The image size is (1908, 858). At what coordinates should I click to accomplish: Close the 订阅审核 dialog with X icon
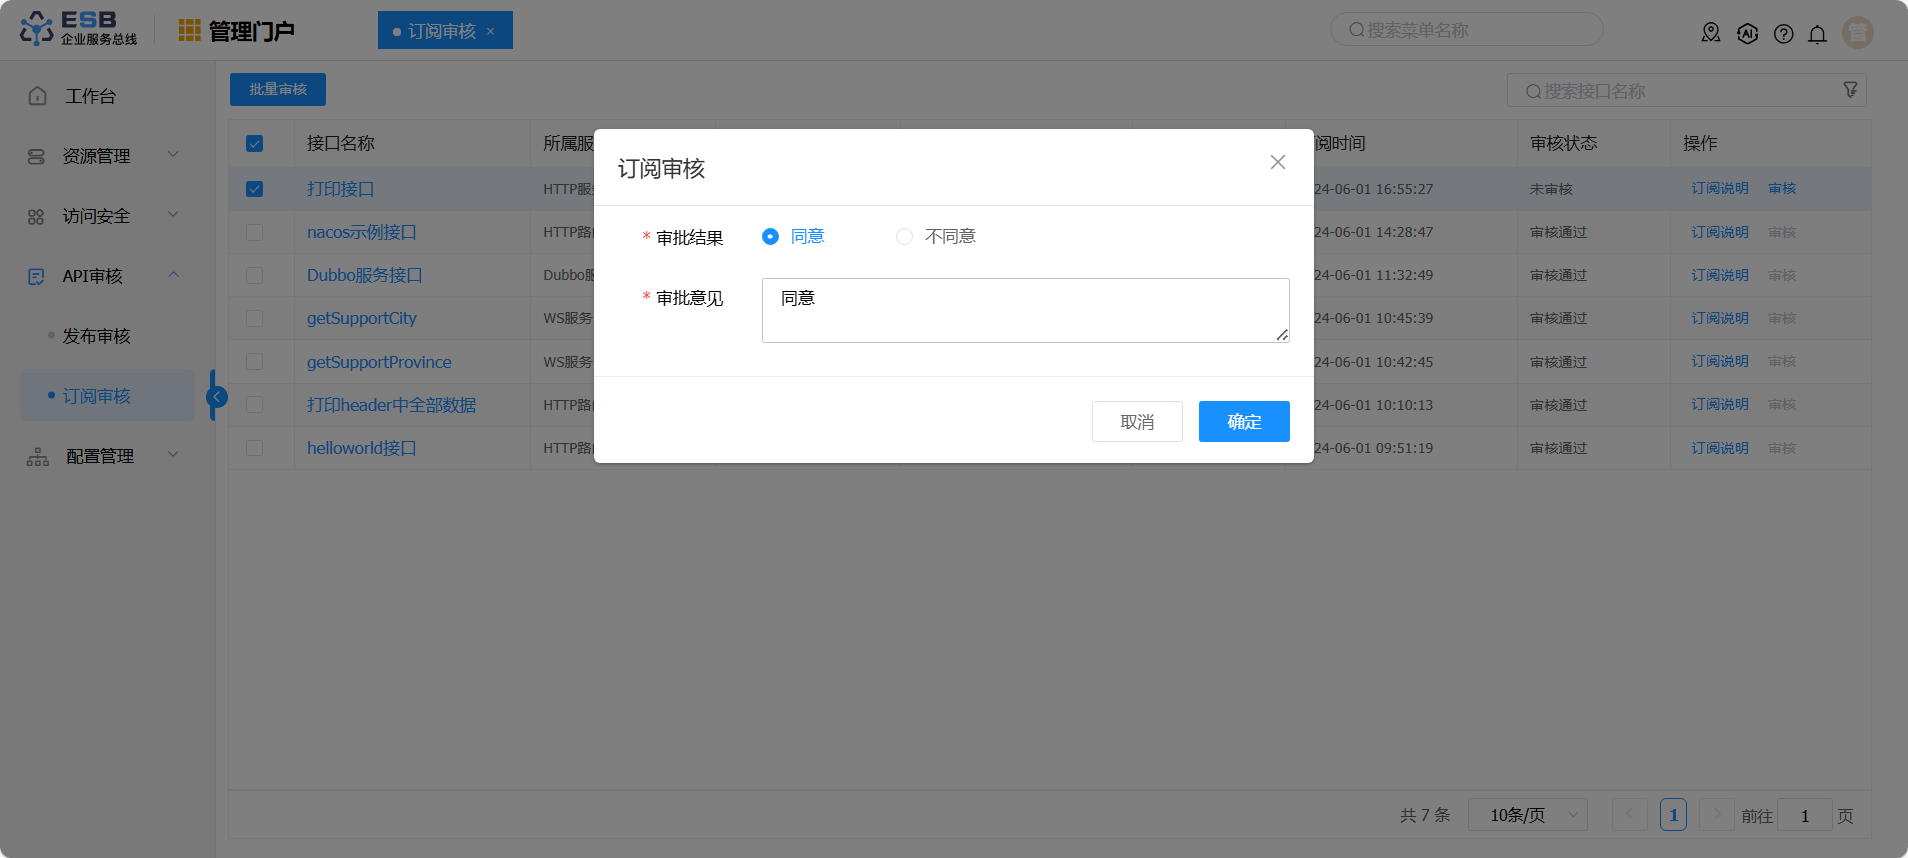(x=1277, y=162)
